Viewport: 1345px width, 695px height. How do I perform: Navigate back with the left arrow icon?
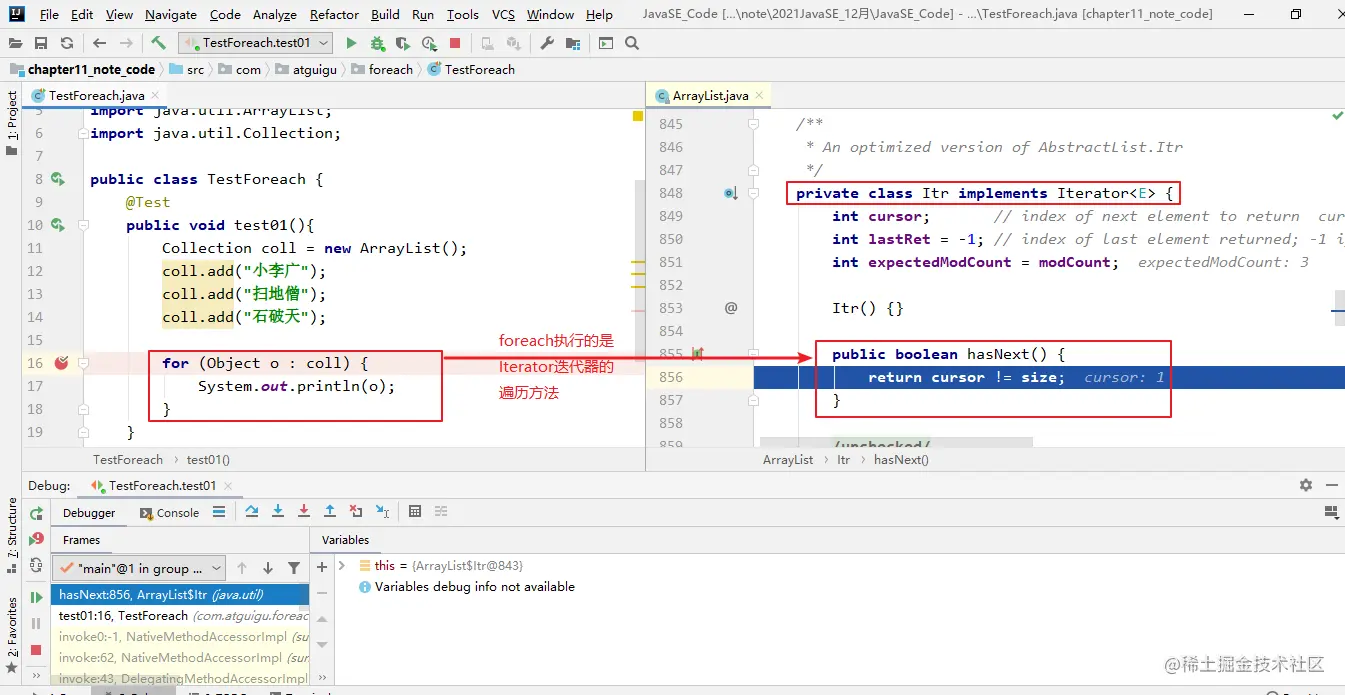(x=99, y=43)
